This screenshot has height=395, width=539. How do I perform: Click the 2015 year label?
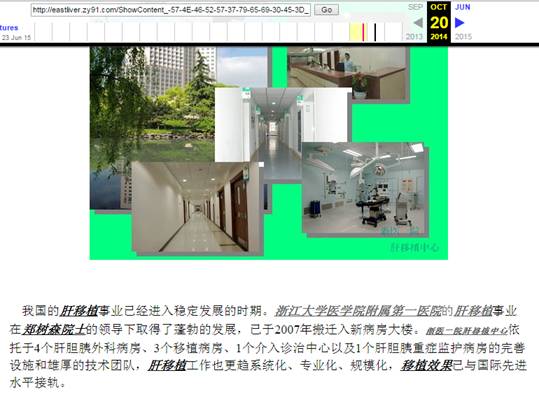point(463,36)
